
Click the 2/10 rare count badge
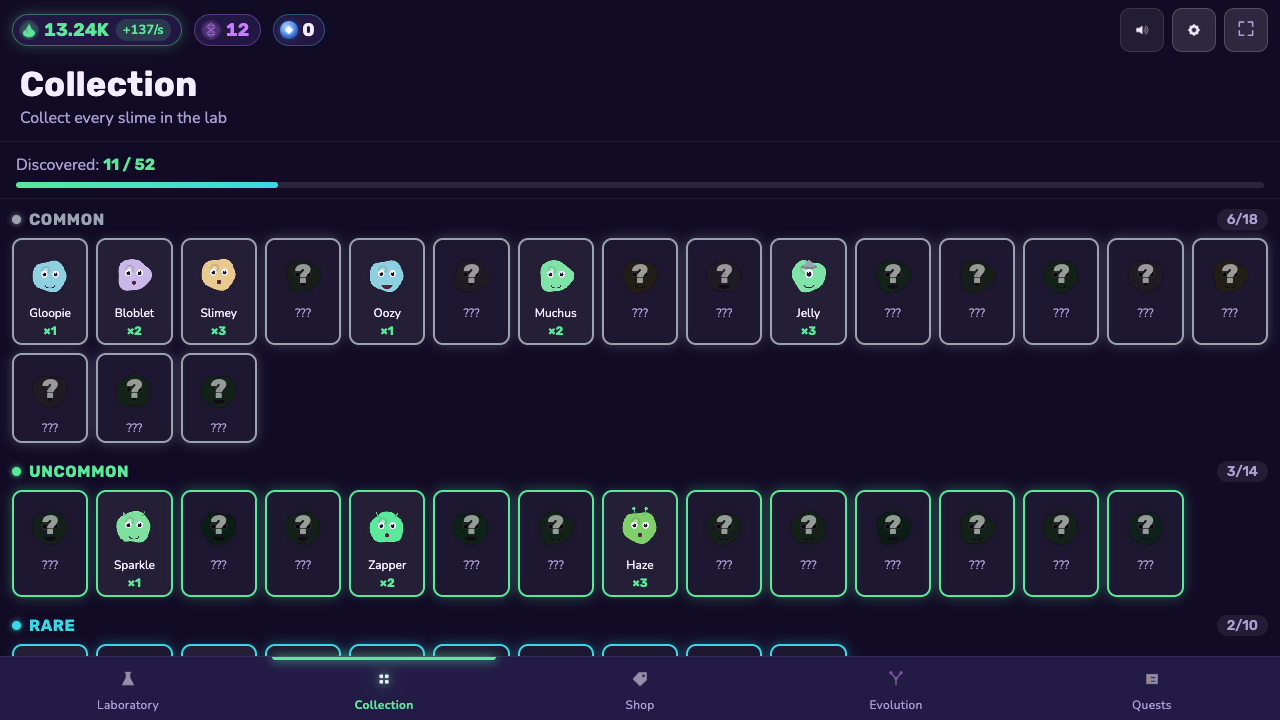tap(1242, 625)
